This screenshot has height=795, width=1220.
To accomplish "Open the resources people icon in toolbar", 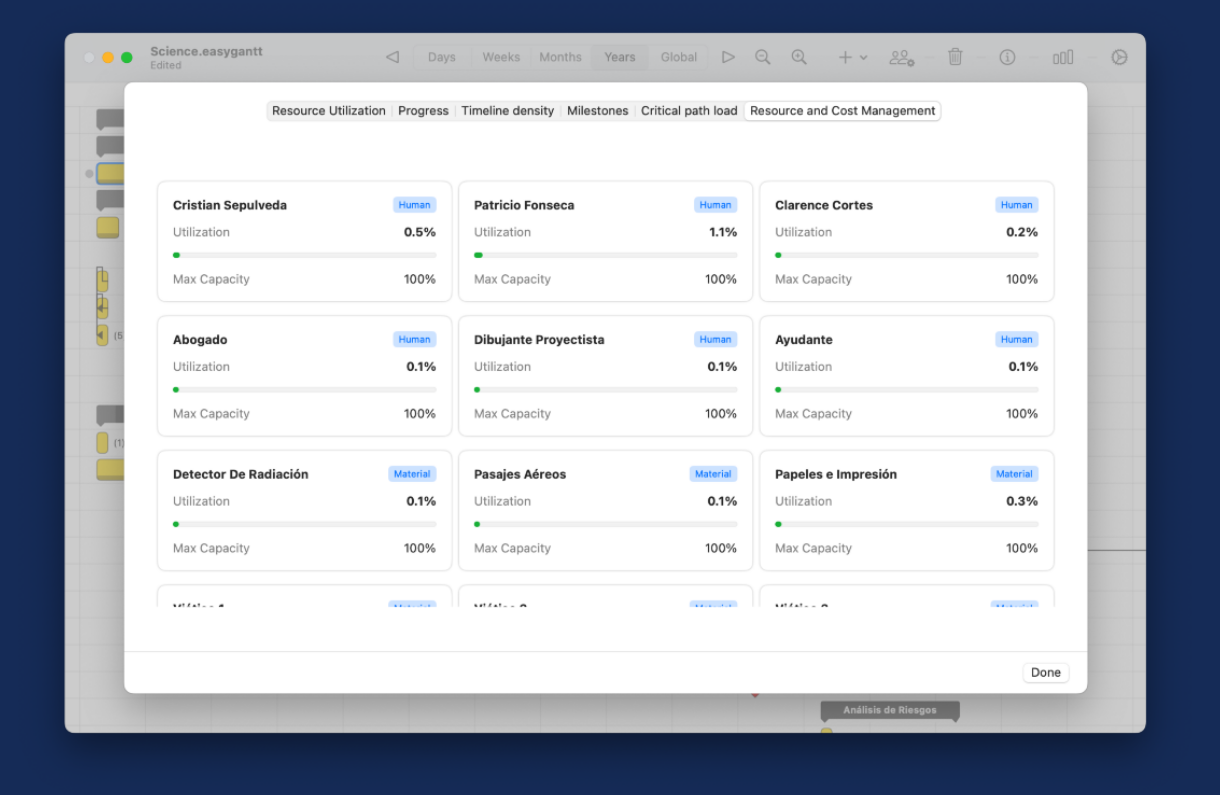I will (901, 57).
